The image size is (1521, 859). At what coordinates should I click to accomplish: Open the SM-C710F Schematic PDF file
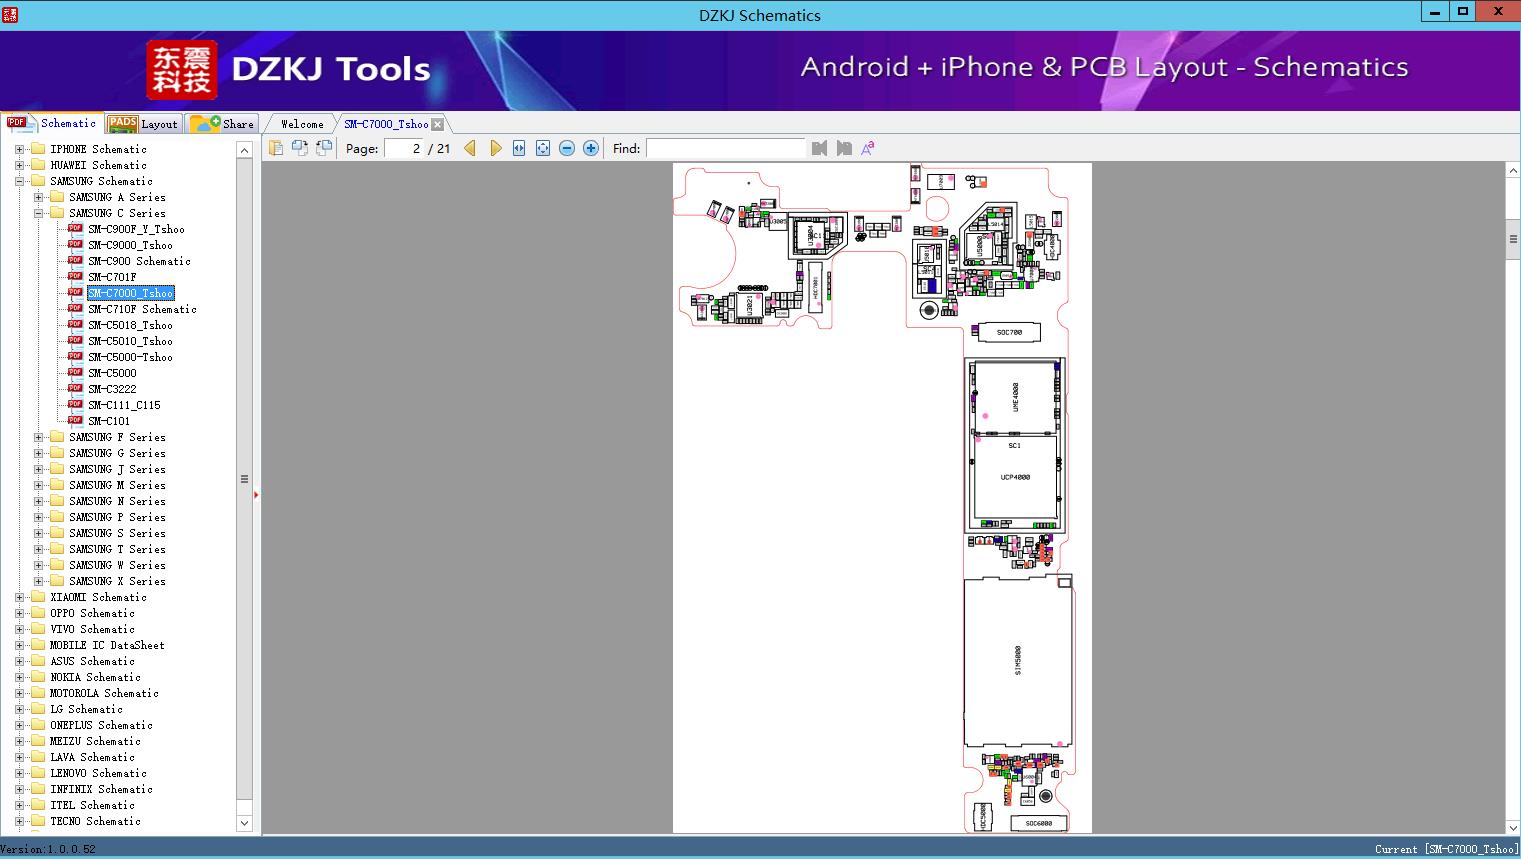click(142, 309)
